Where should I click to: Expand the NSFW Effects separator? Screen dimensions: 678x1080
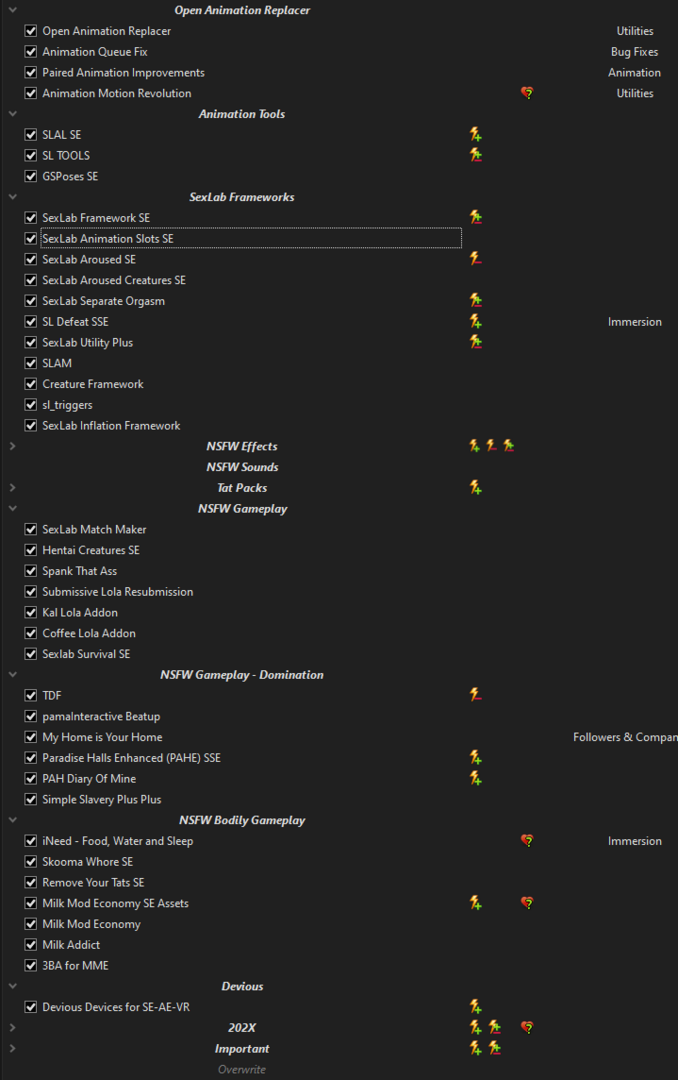click(12, 446)
